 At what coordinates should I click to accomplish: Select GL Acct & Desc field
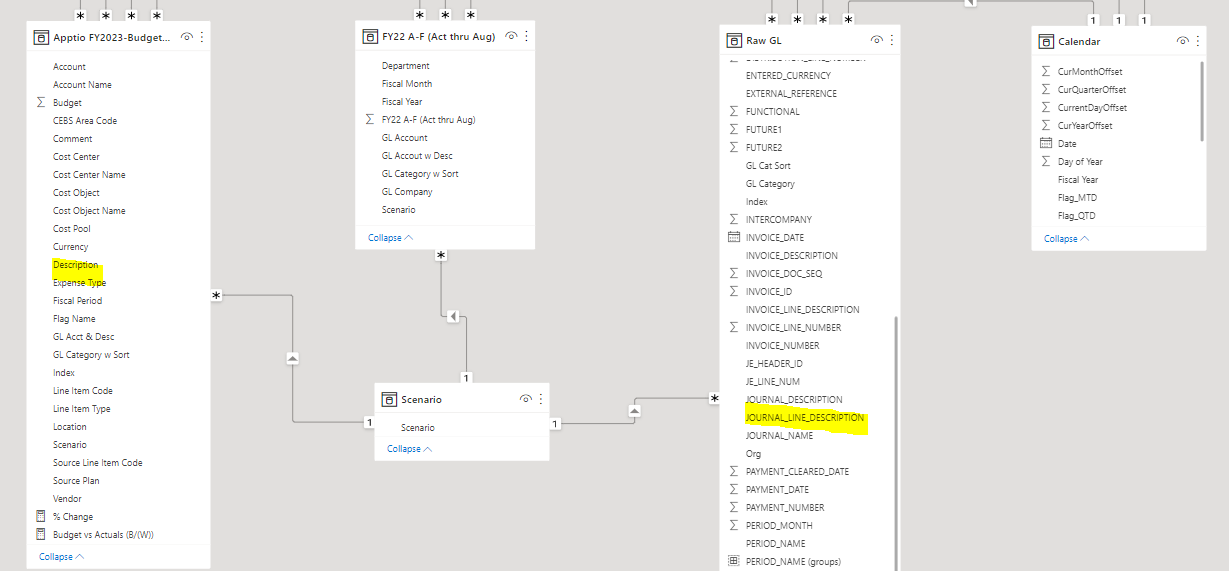83,337
